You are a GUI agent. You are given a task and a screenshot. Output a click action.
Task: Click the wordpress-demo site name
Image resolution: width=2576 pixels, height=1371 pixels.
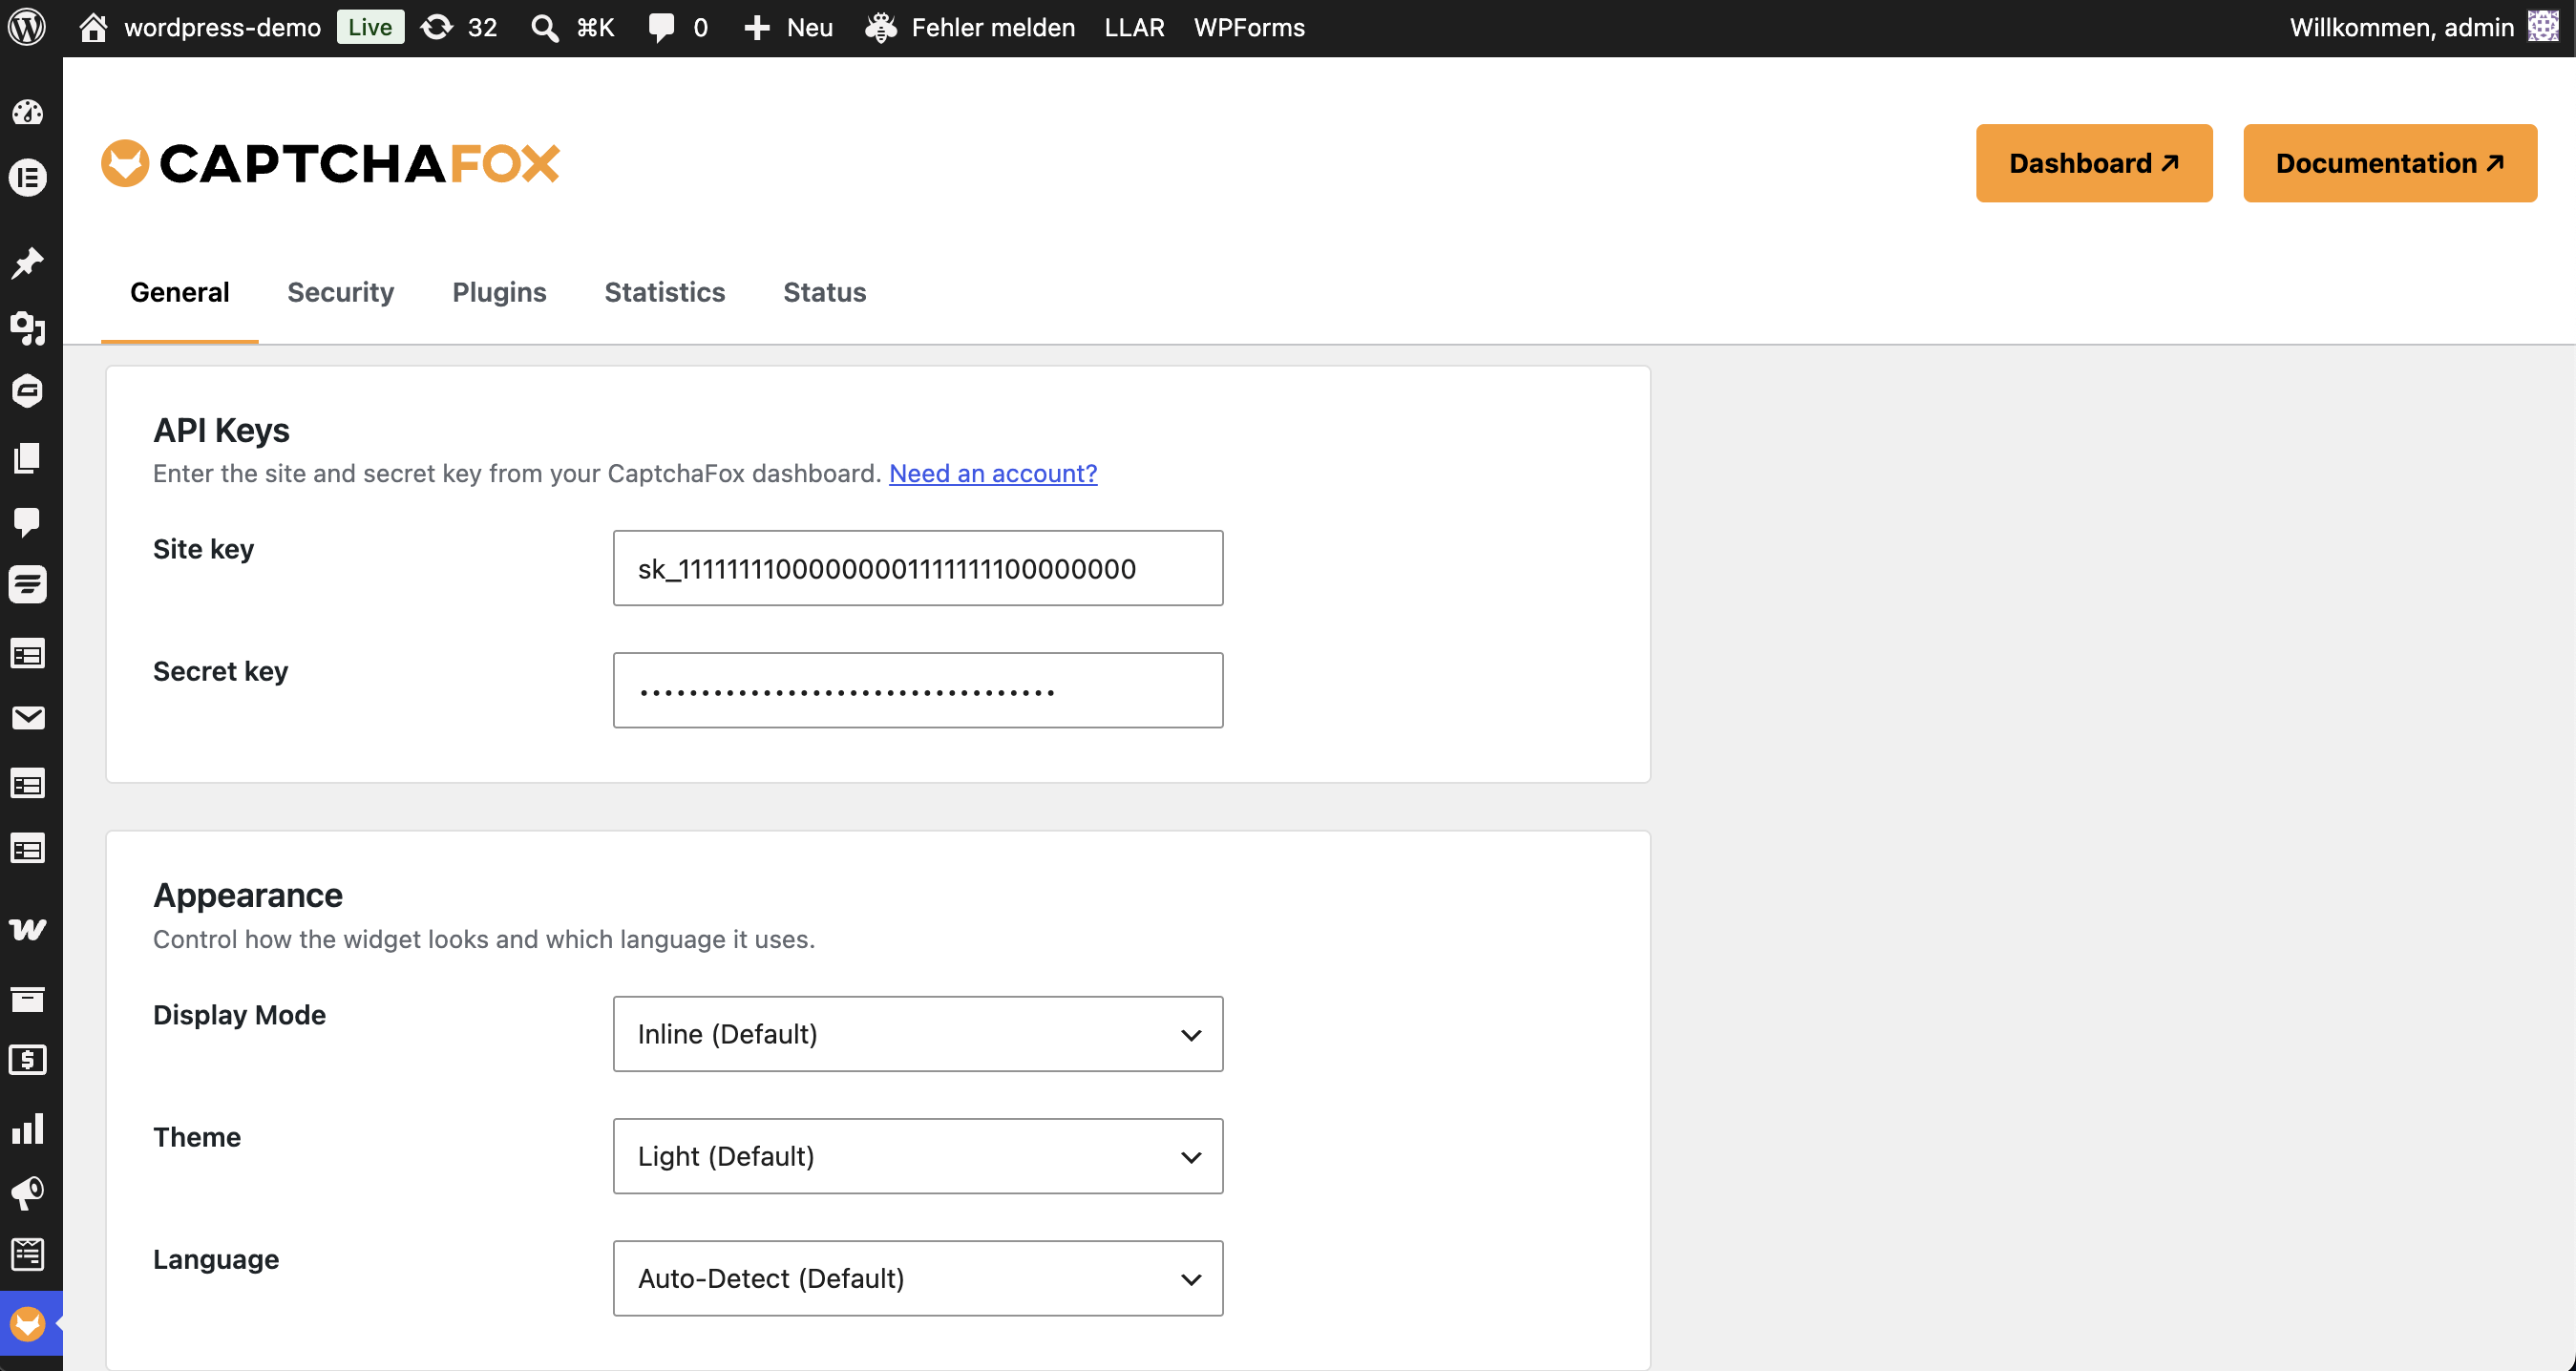[x=223, y=28]
